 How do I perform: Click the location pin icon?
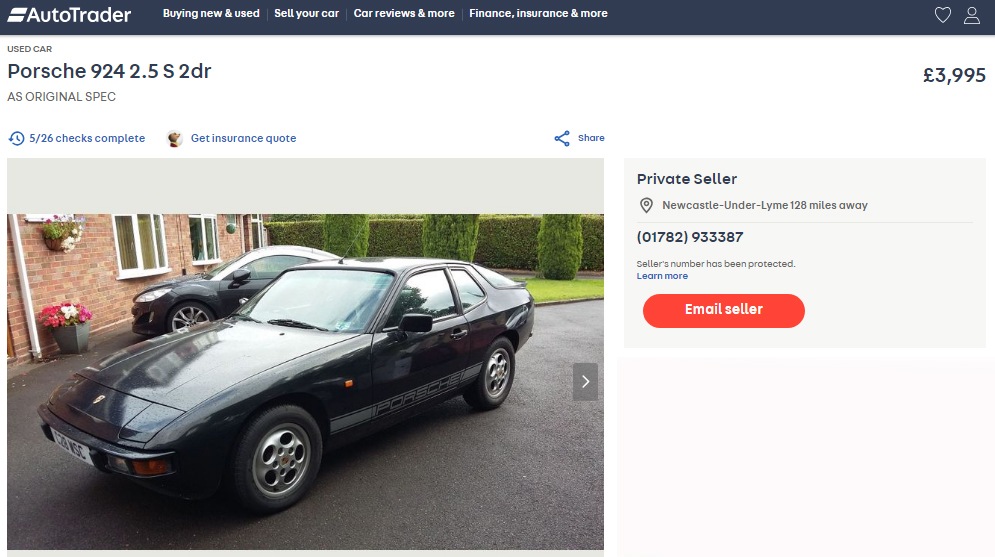[x=646, y=206]
